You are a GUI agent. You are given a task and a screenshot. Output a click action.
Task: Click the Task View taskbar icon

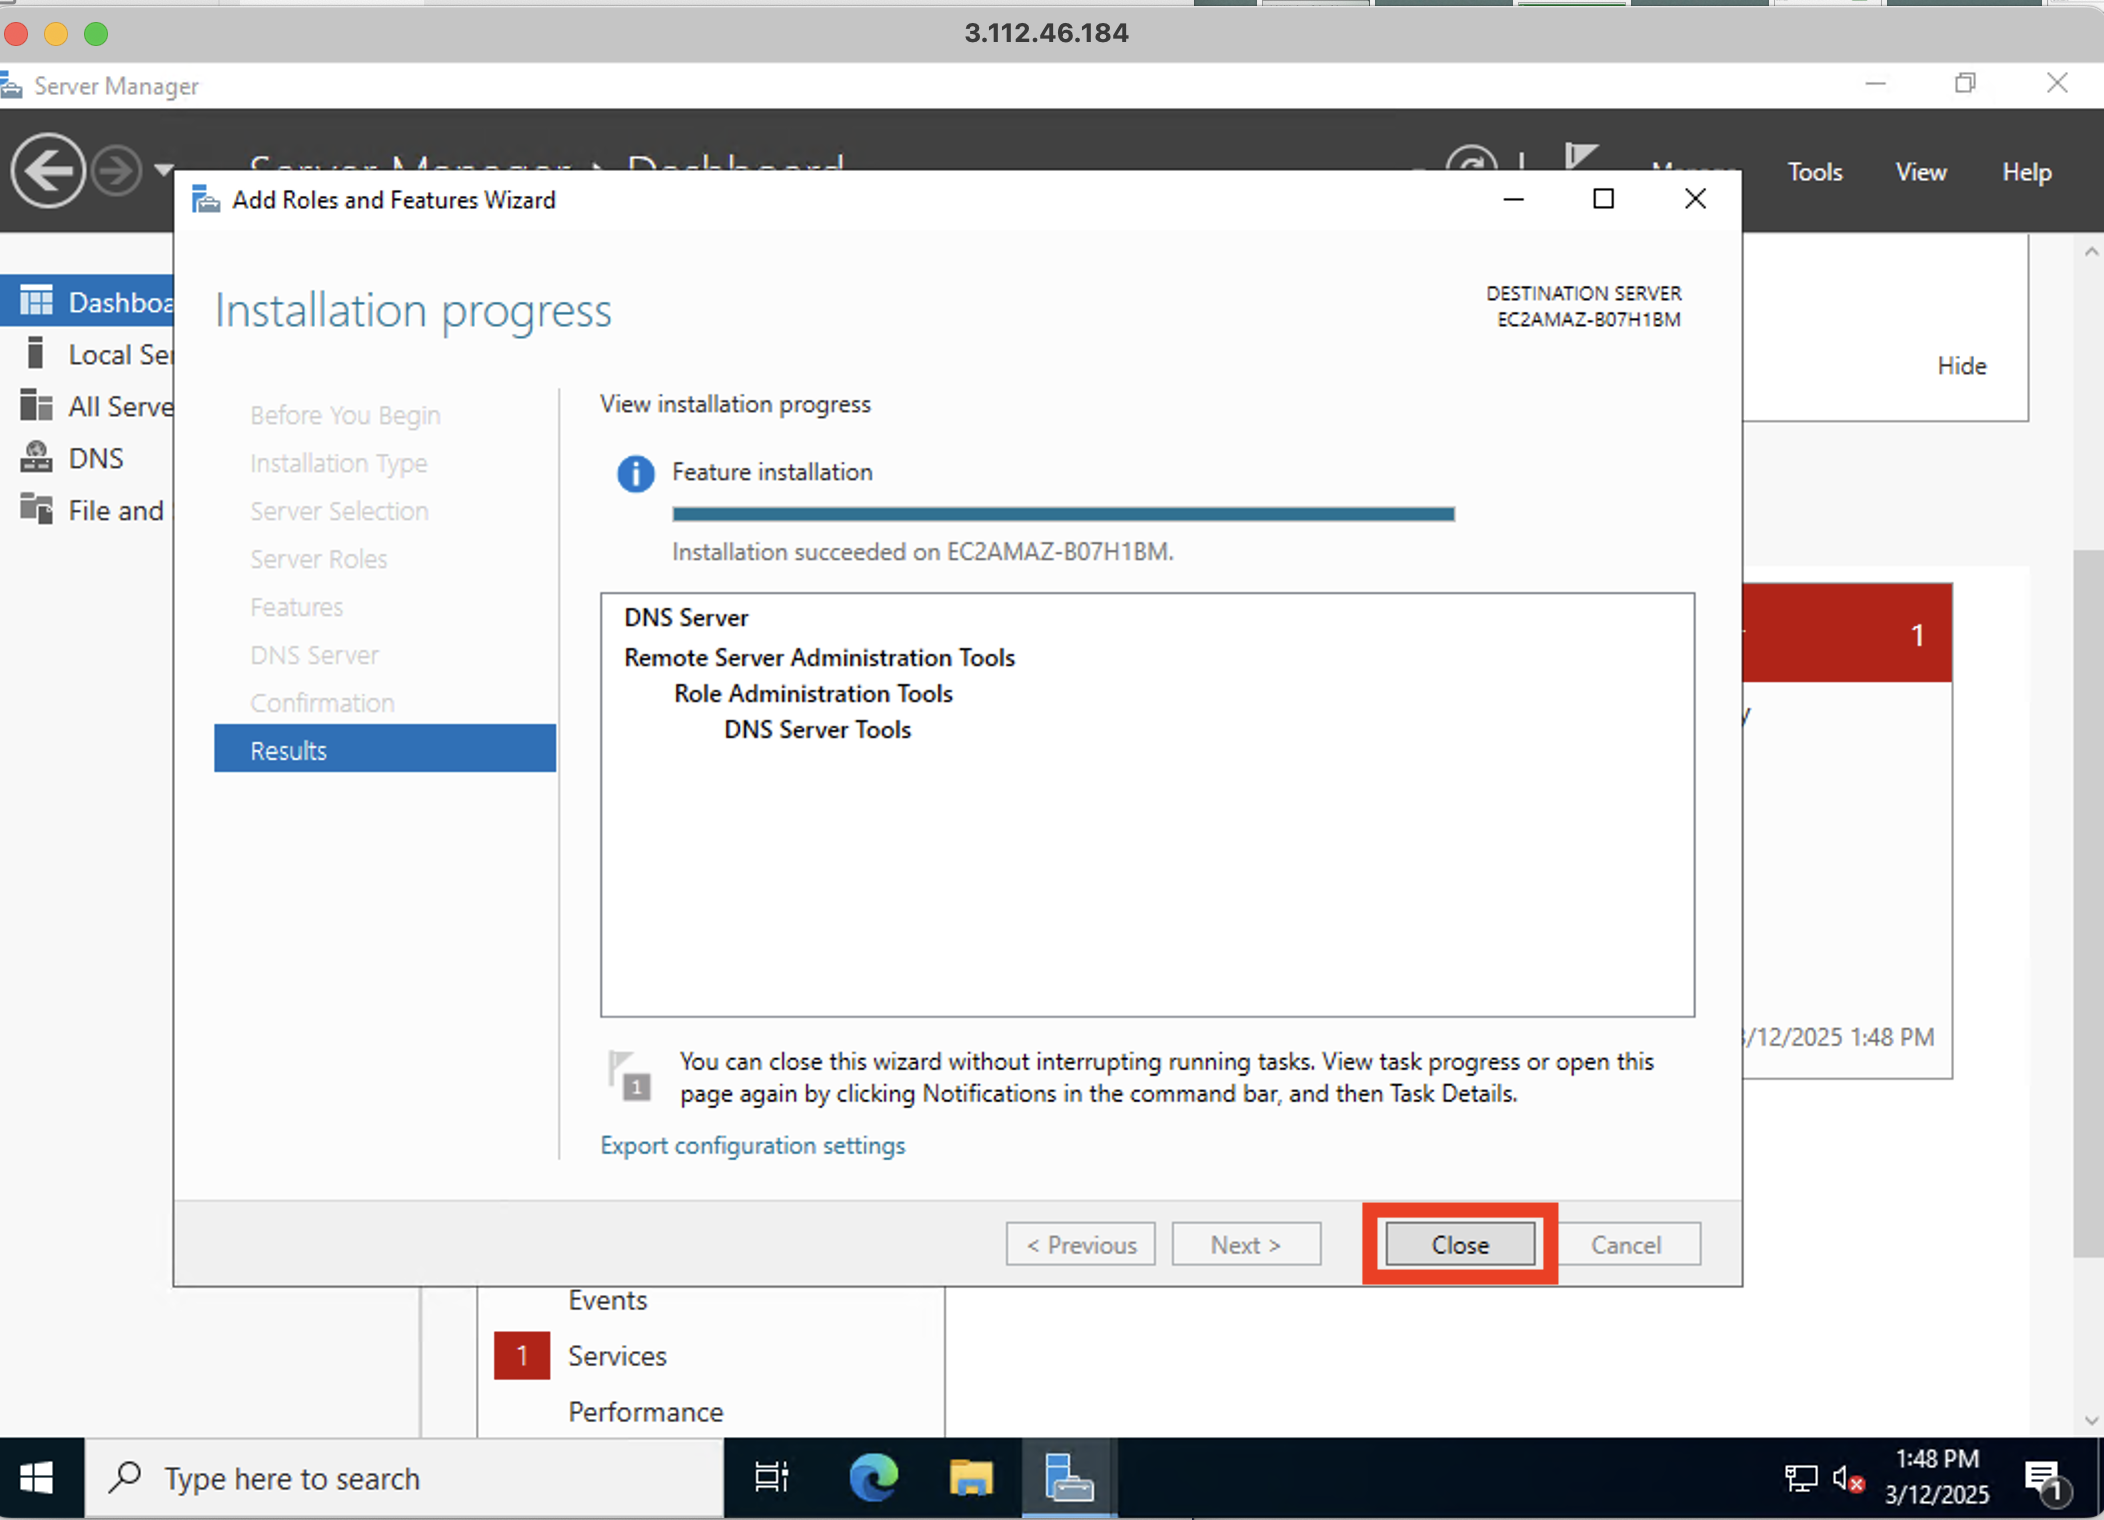(771, 1478)
